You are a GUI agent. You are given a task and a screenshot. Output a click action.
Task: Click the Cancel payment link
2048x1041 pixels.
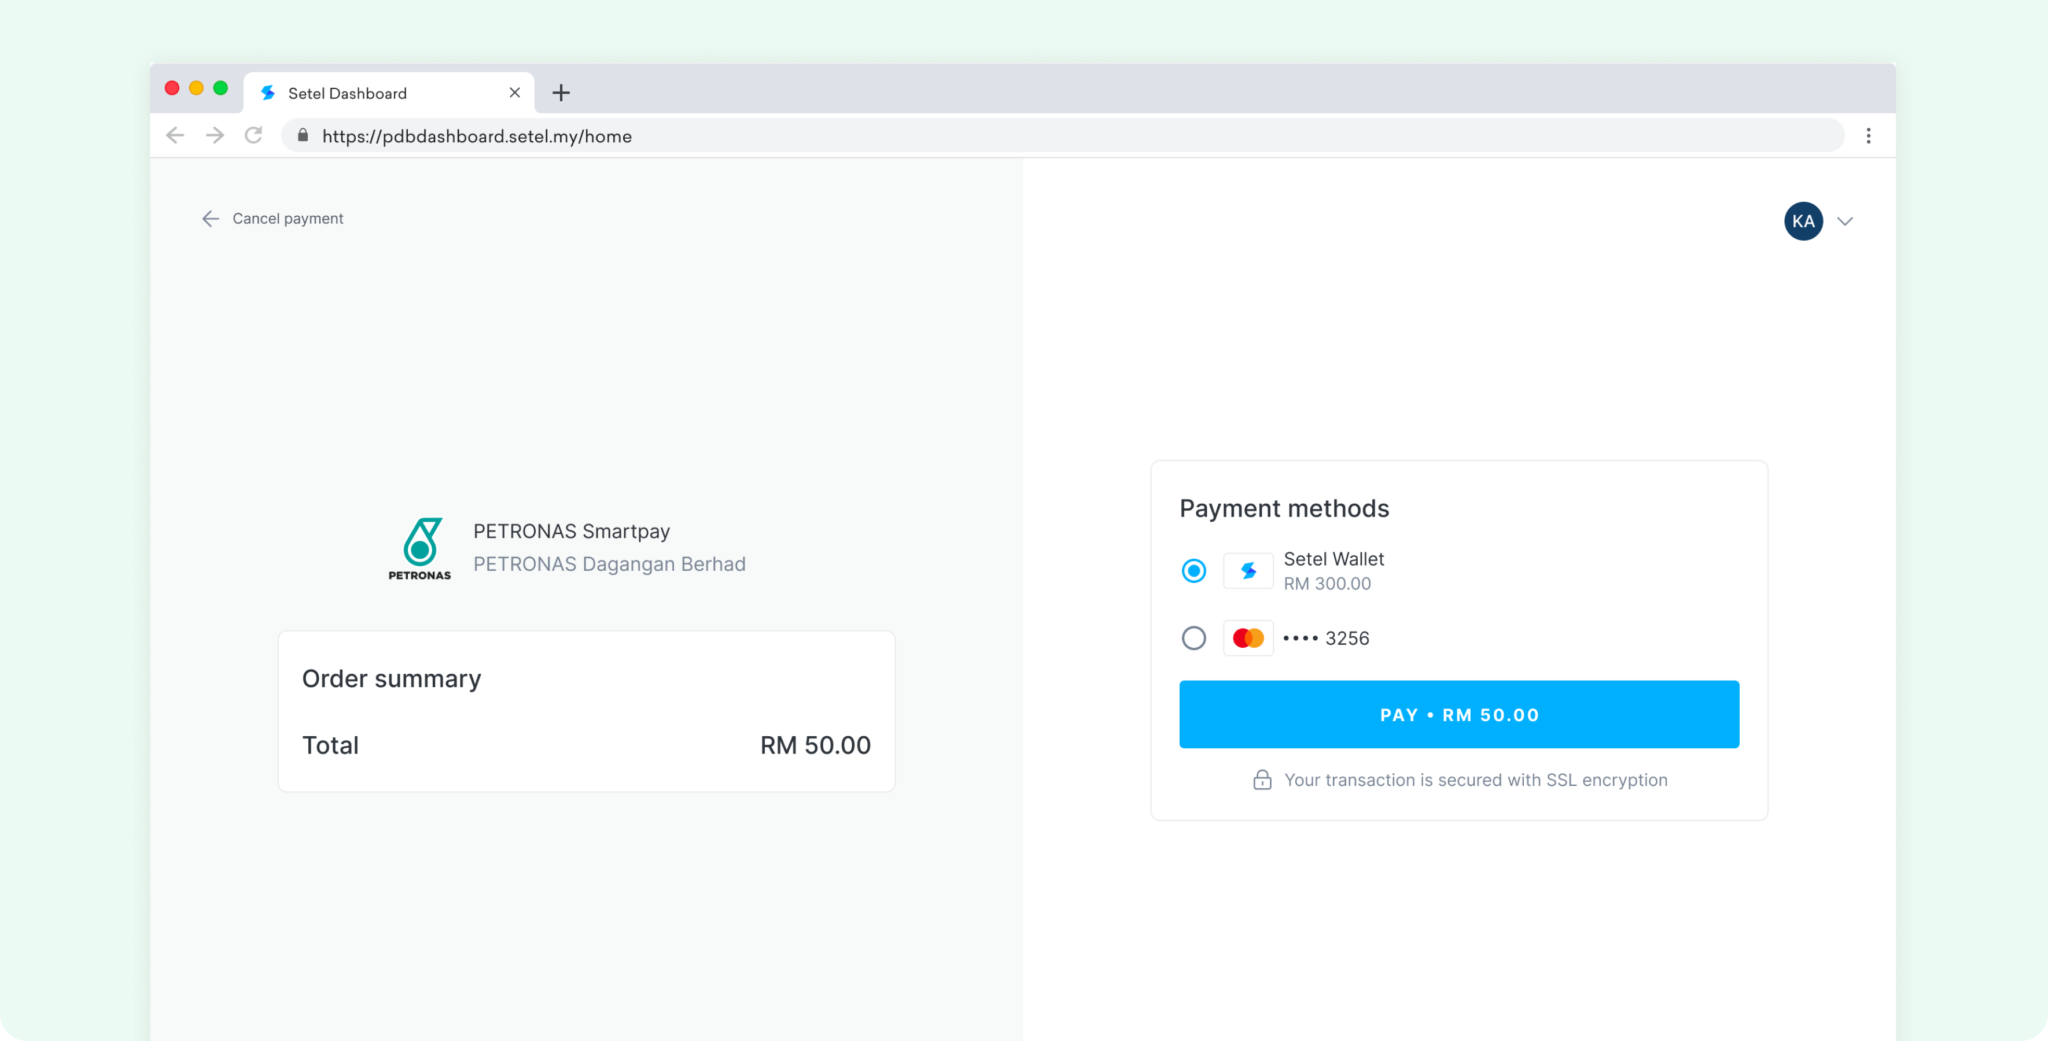click(288, 219)
